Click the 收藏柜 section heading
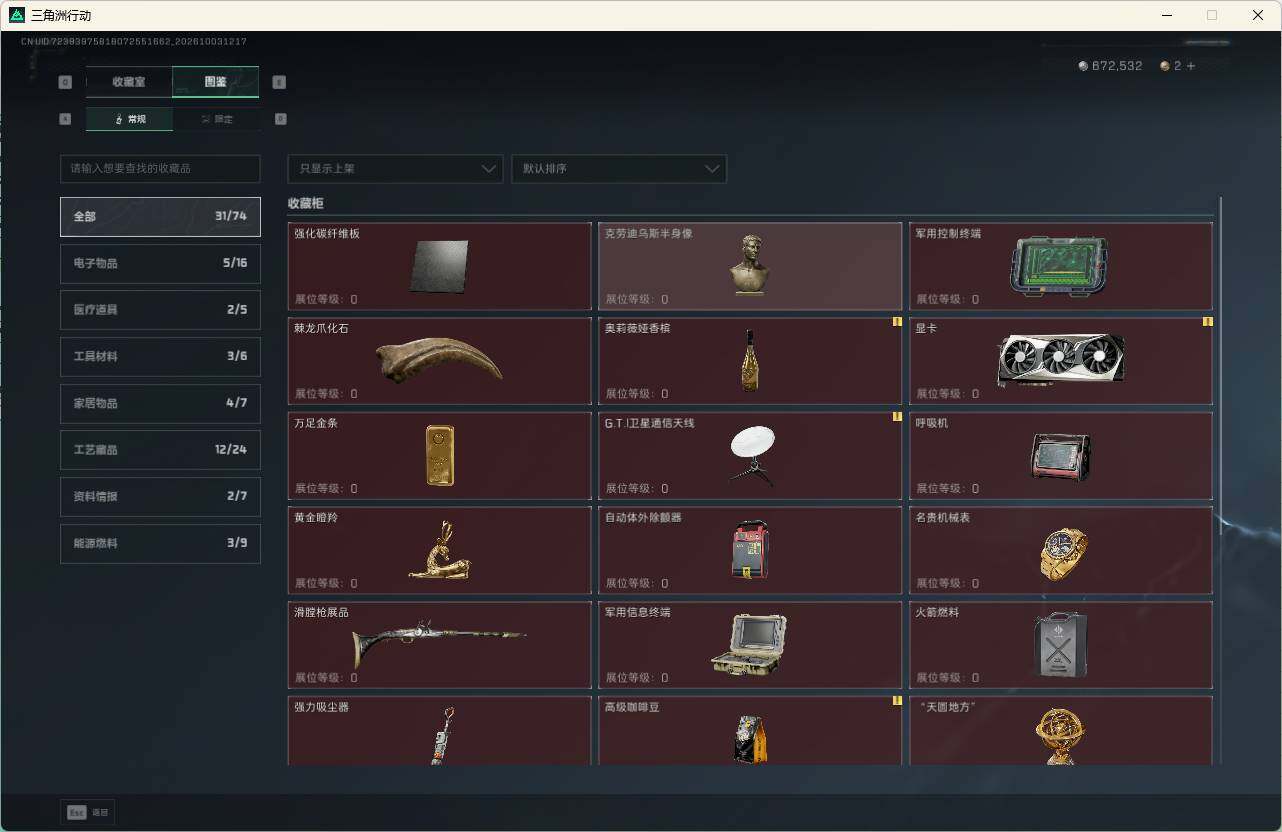 click(x=306, y=203)
